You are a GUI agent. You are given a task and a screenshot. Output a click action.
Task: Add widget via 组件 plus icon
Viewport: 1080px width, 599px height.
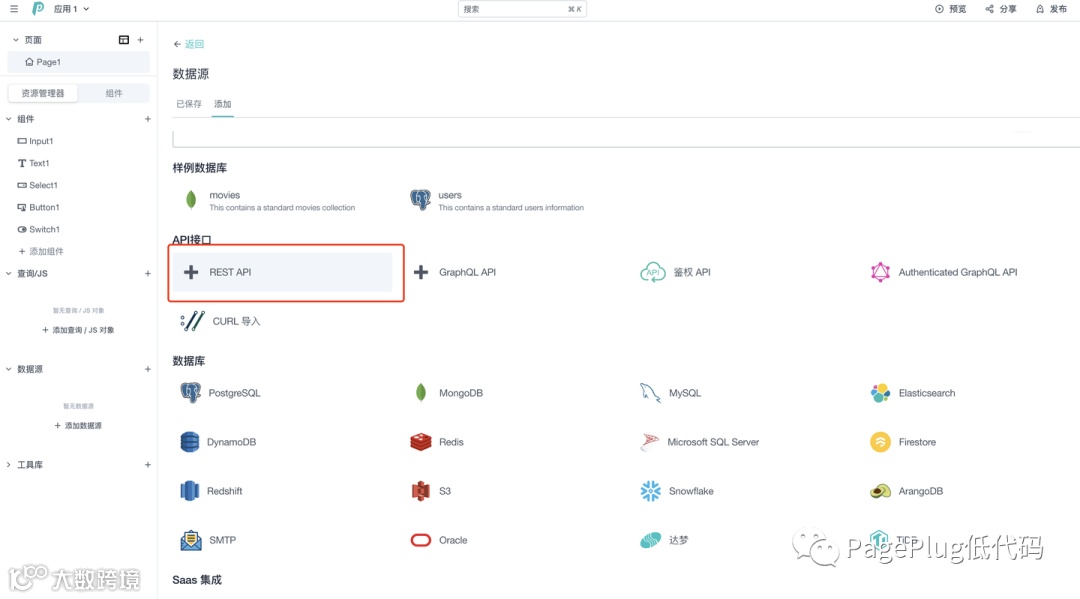click(x=147, y=119)
